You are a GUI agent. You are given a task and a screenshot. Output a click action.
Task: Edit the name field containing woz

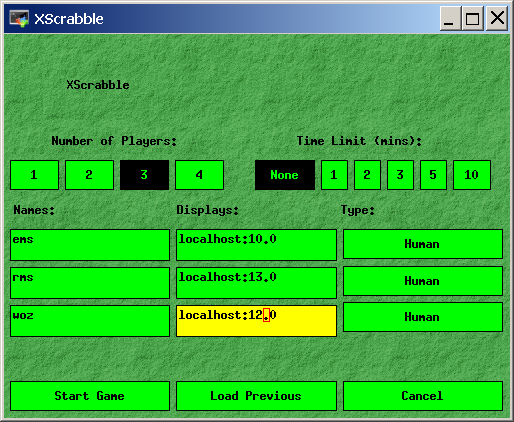(x=90, y=321)
